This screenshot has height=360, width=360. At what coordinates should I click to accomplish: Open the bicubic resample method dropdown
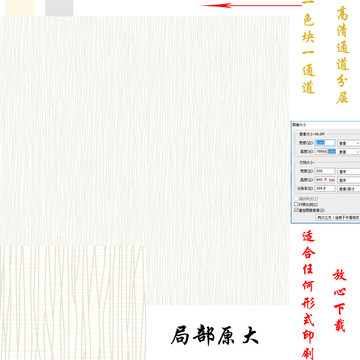click(338, 218)
